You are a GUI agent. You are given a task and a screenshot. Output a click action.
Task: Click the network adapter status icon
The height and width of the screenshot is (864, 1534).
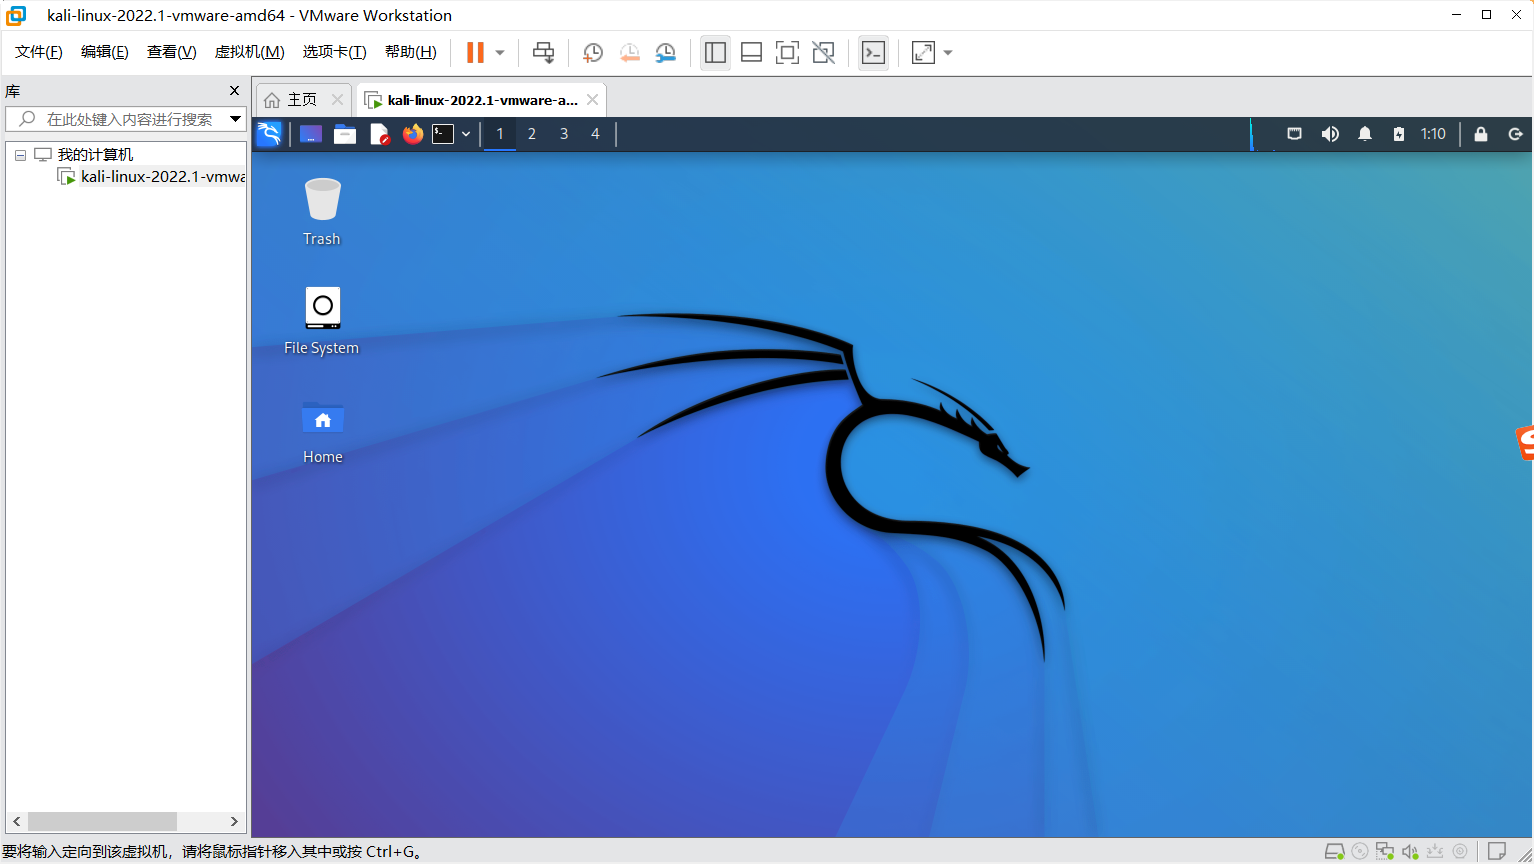[1385, 852]
